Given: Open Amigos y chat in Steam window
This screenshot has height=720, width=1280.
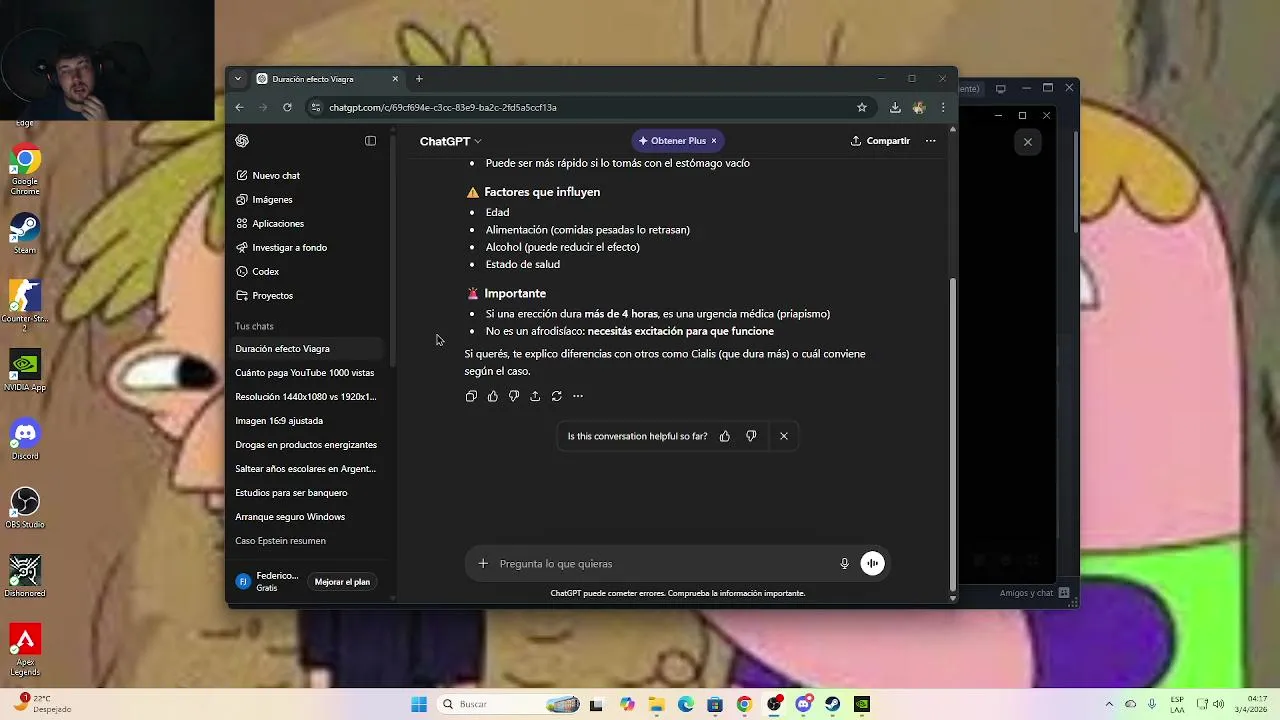Looking at the screenshot, I should click(x=1035, y=593).
